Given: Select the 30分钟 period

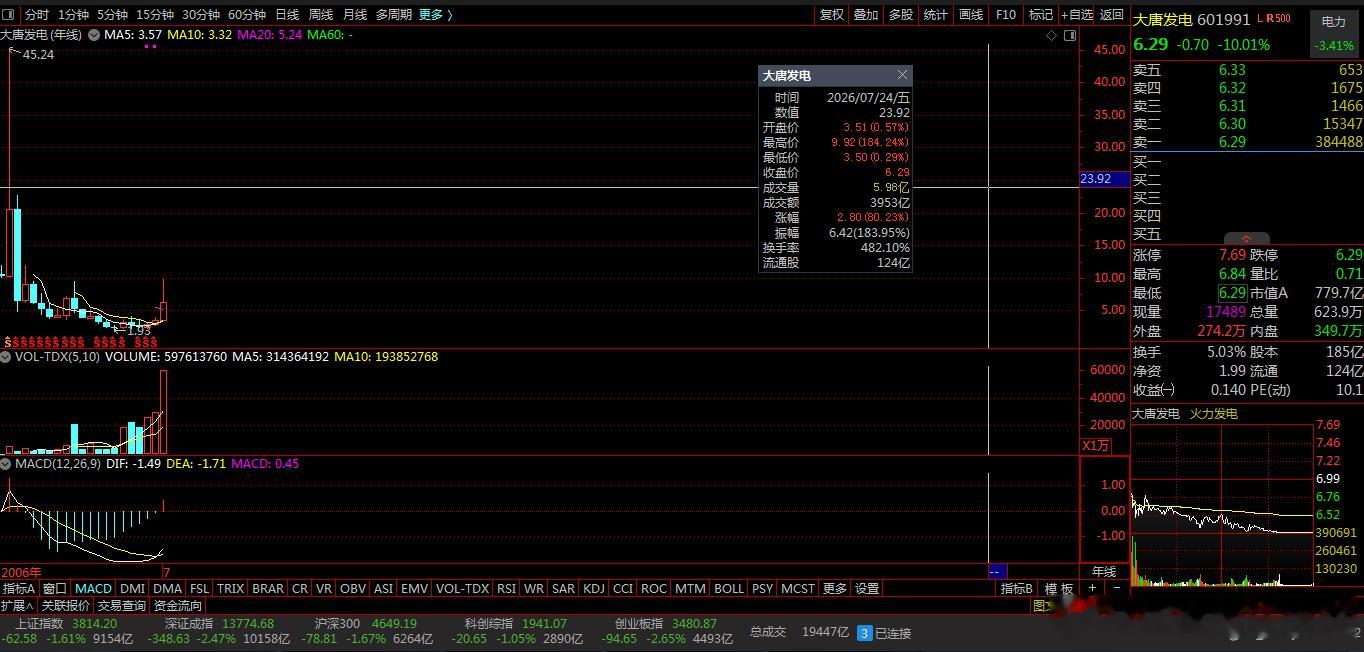Looking at the screenshot, I should point(201,15).
